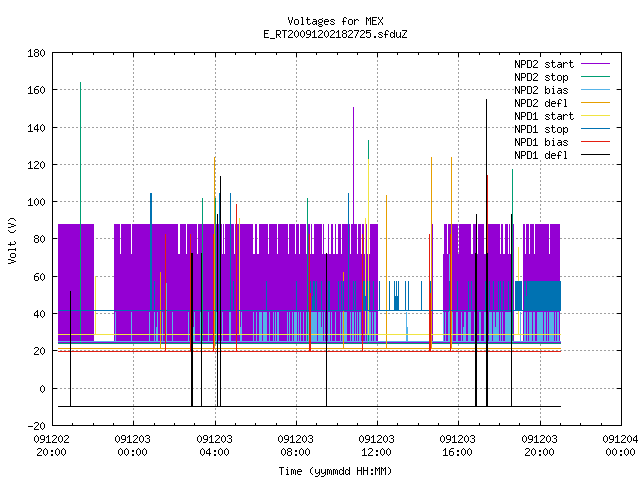Click the 180 tick label on y-axis
Image resolution: width=640 pixels, height=480 pixels.
(36, 53)
